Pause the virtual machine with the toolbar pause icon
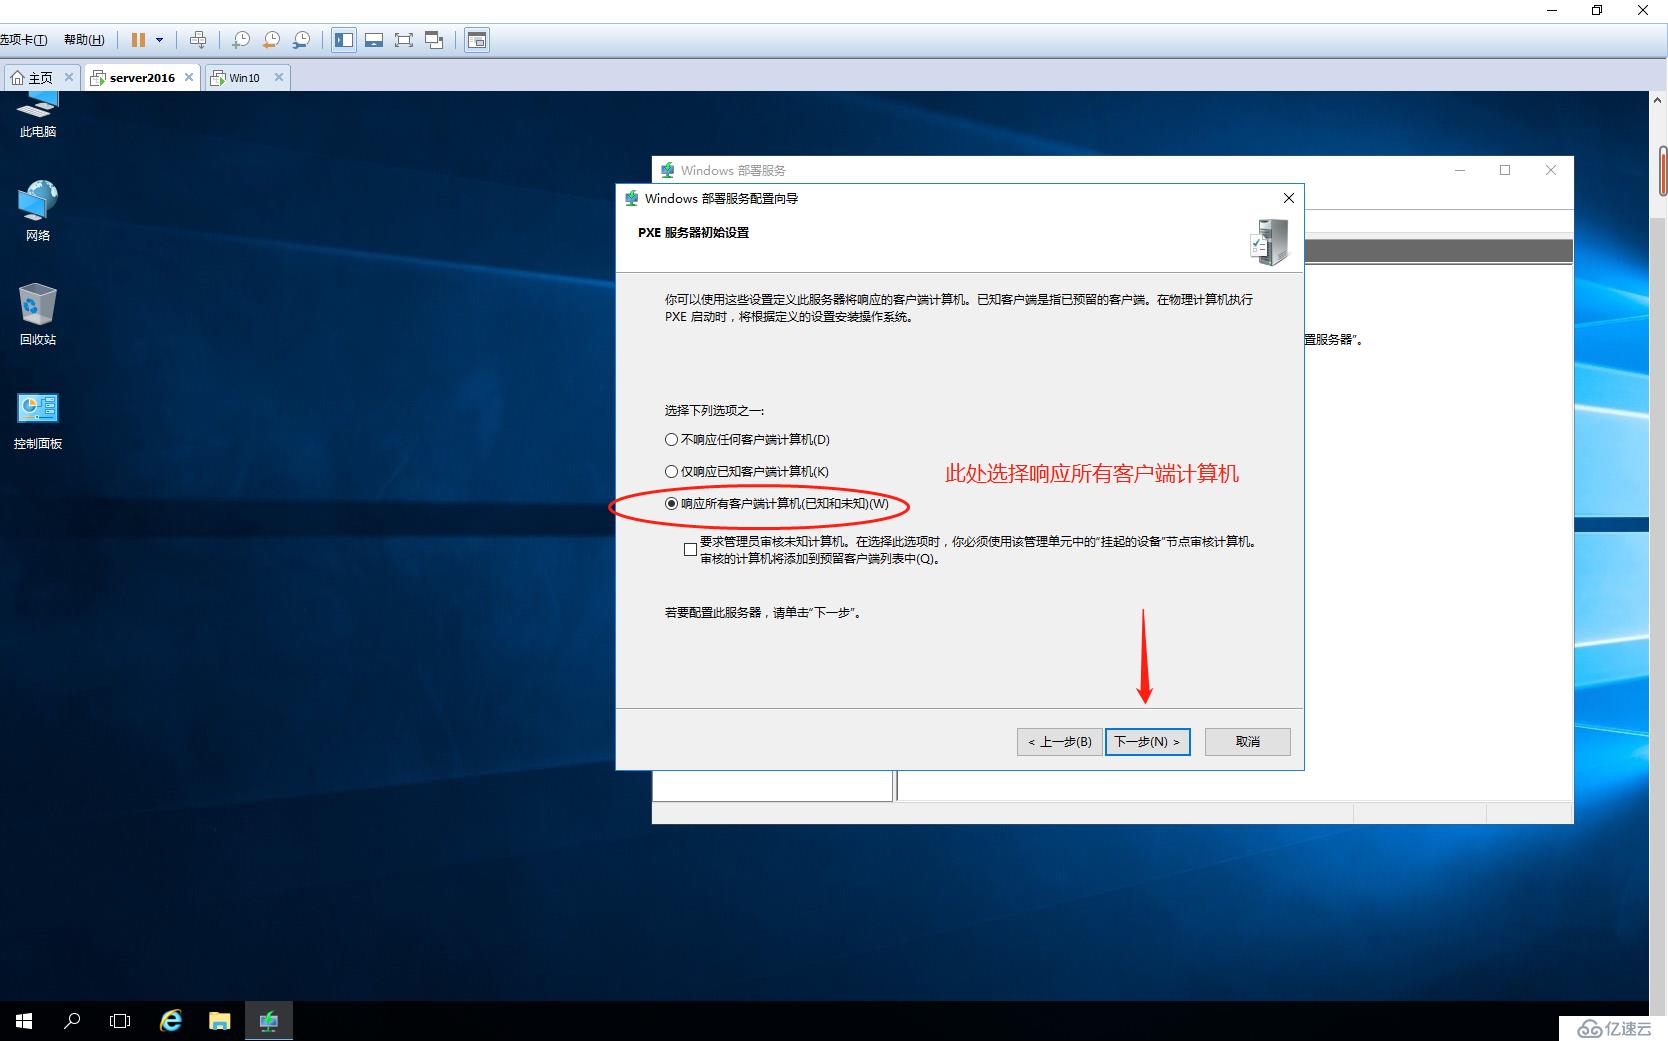The height and width of the screenshot is (1041, 1668). tap(138, 40)
